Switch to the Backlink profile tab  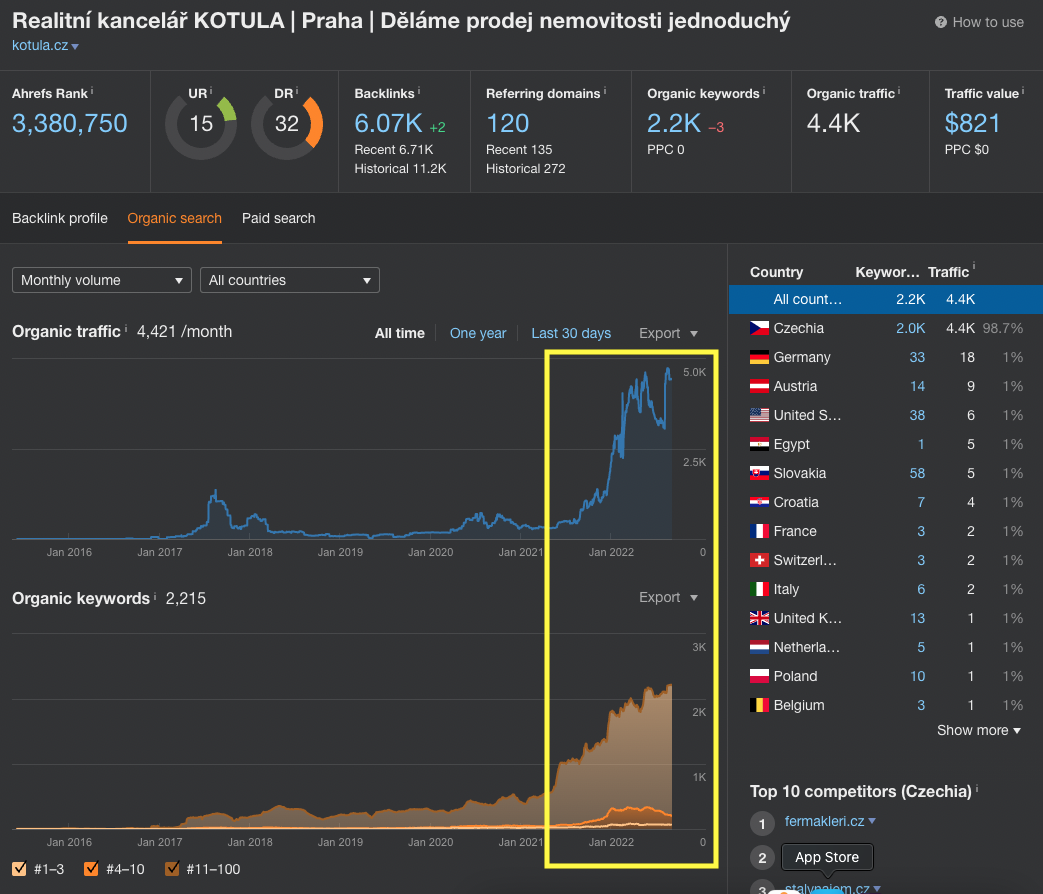60,218
